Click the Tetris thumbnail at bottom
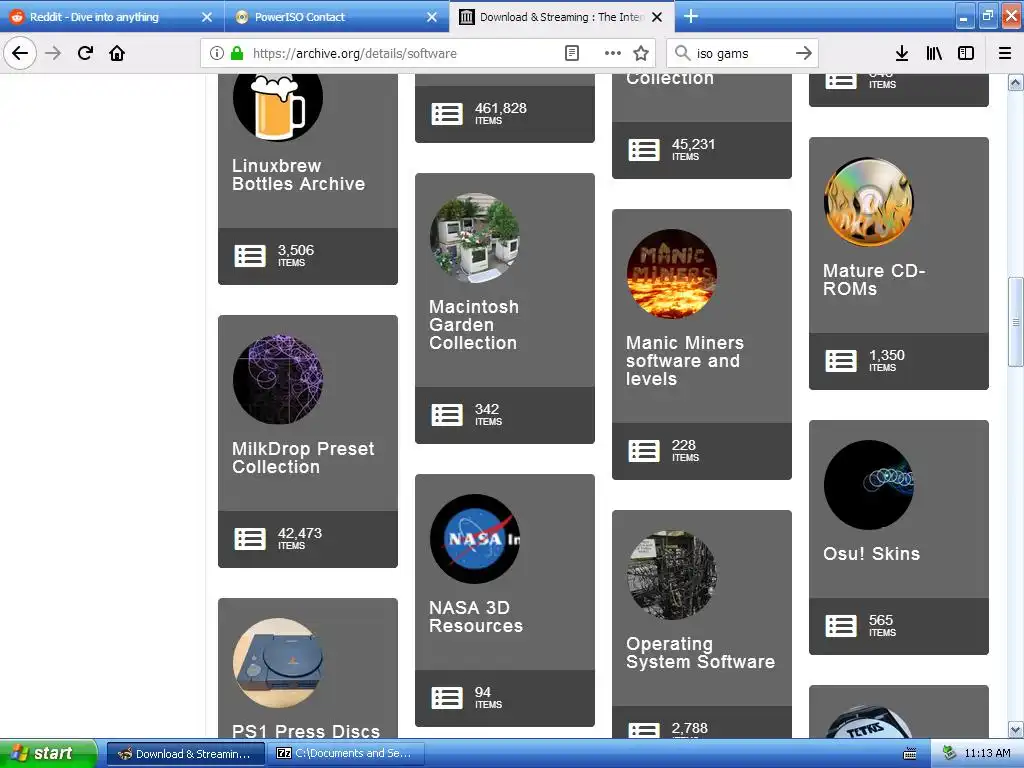Viewport: 1024px width, 768px height. (x=869, y=722)
